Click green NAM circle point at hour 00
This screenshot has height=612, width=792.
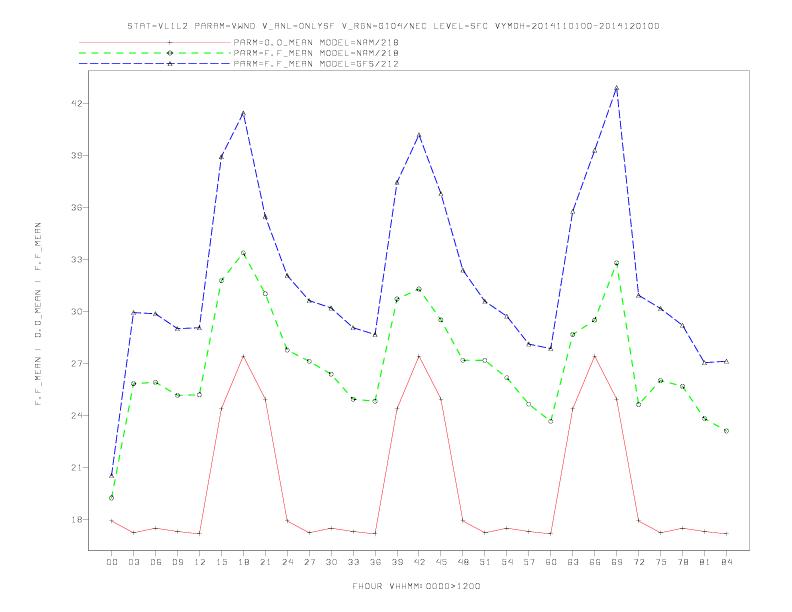112,498
